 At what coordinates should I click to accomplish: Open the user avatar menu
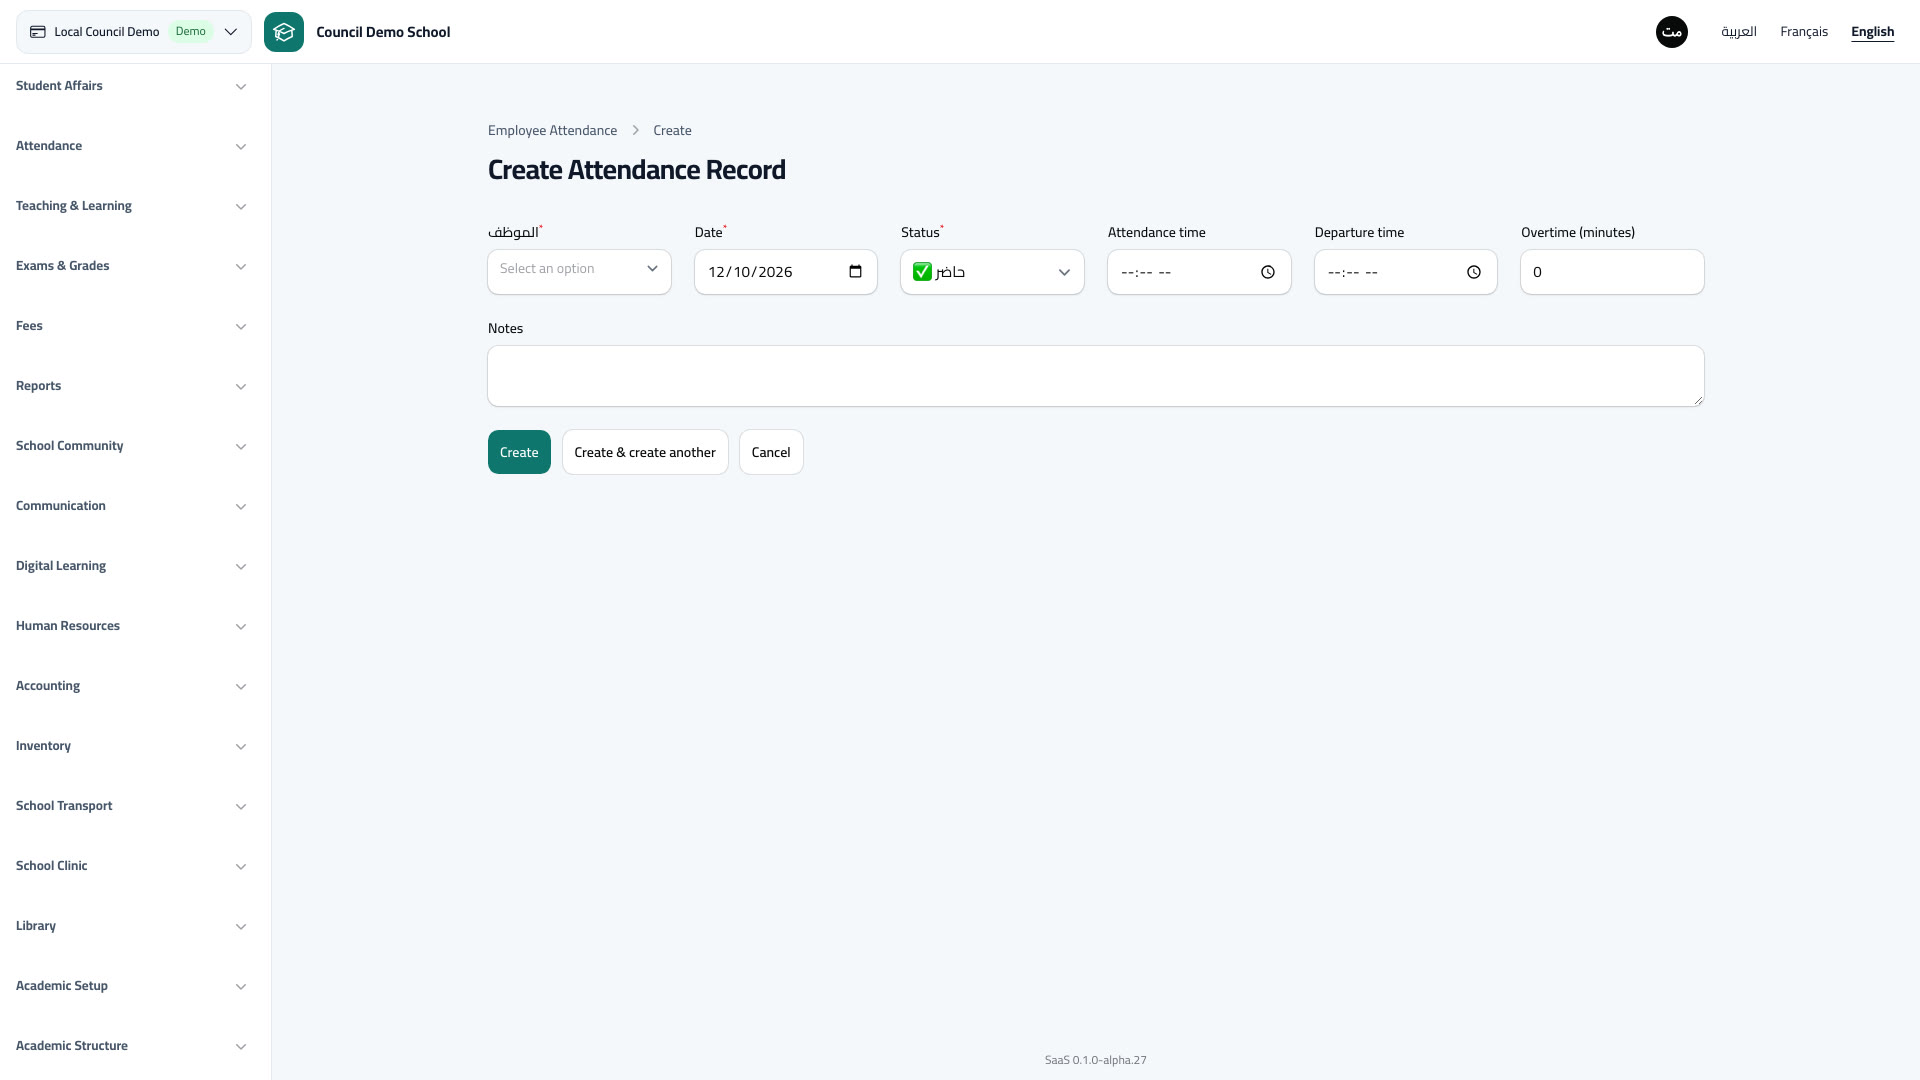[x=1672, y=32]
